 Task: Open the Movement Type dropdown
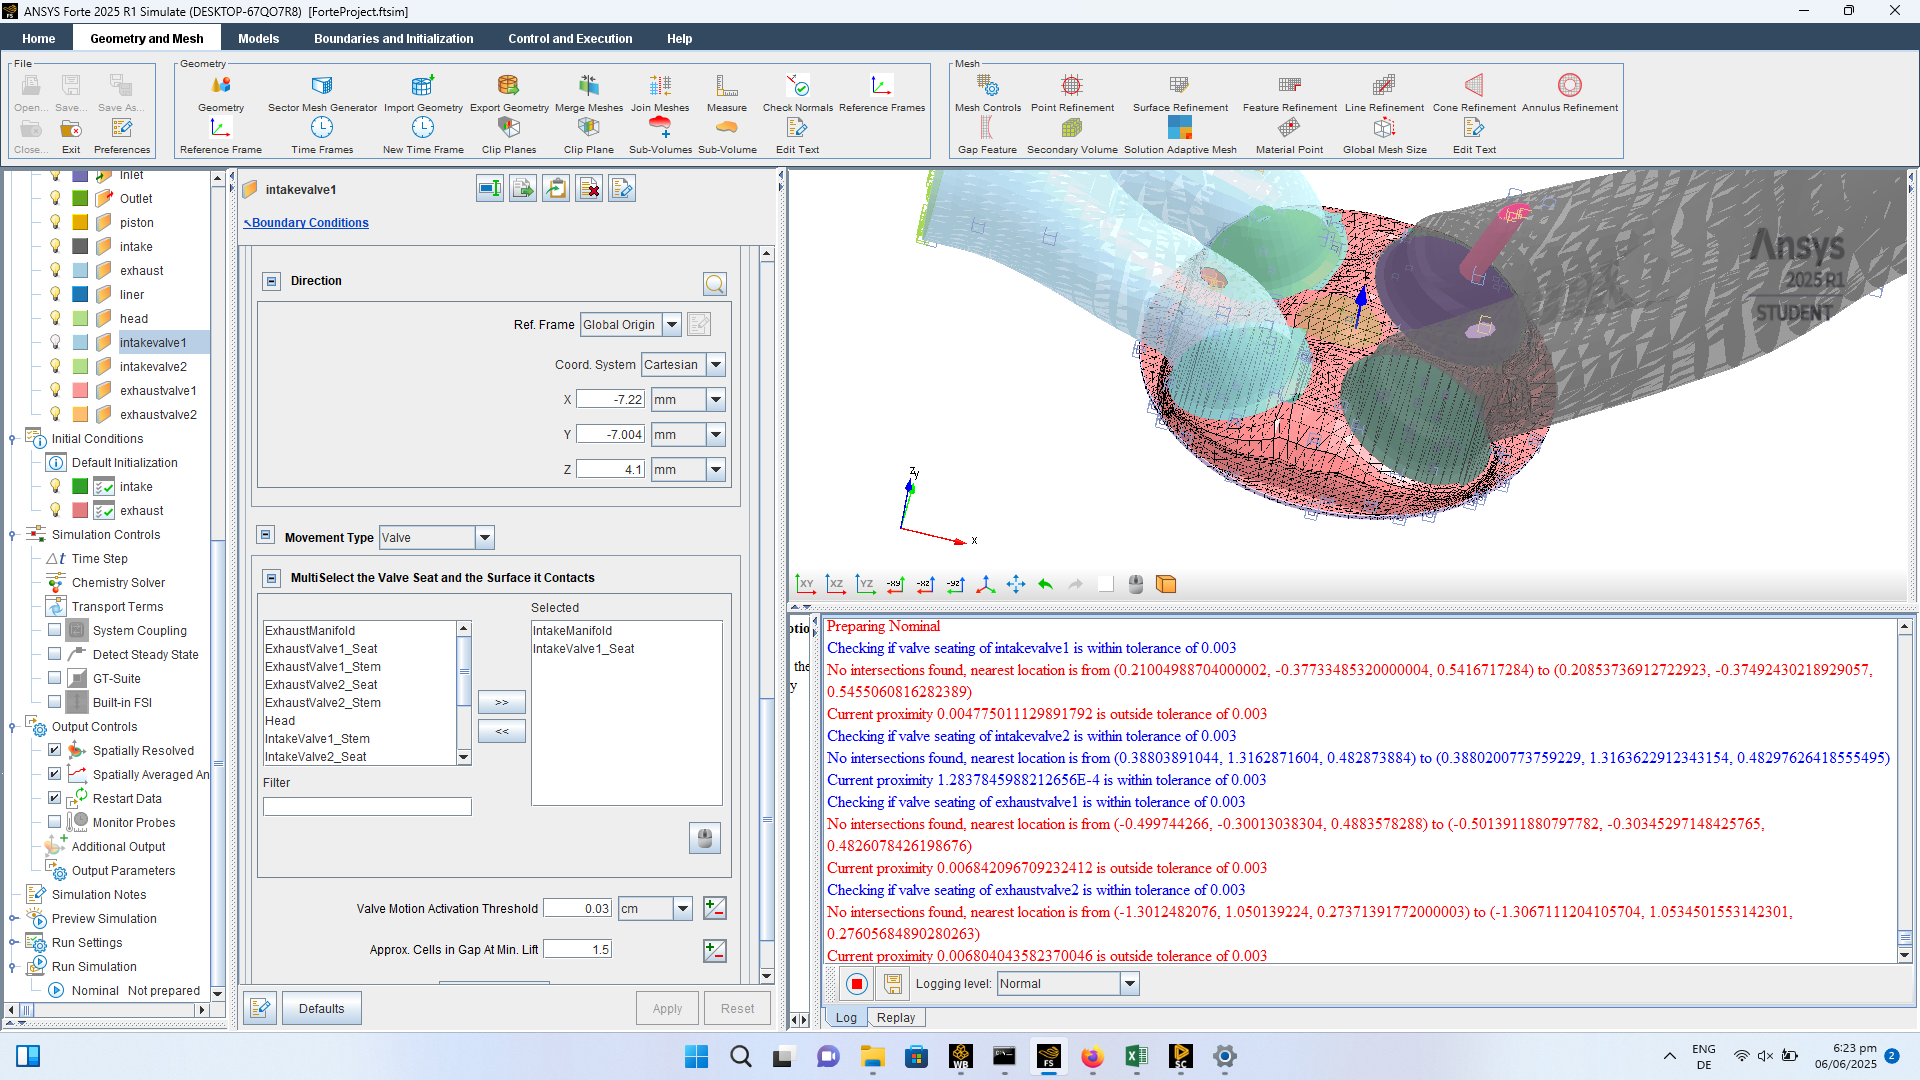[x=485, y=538]
